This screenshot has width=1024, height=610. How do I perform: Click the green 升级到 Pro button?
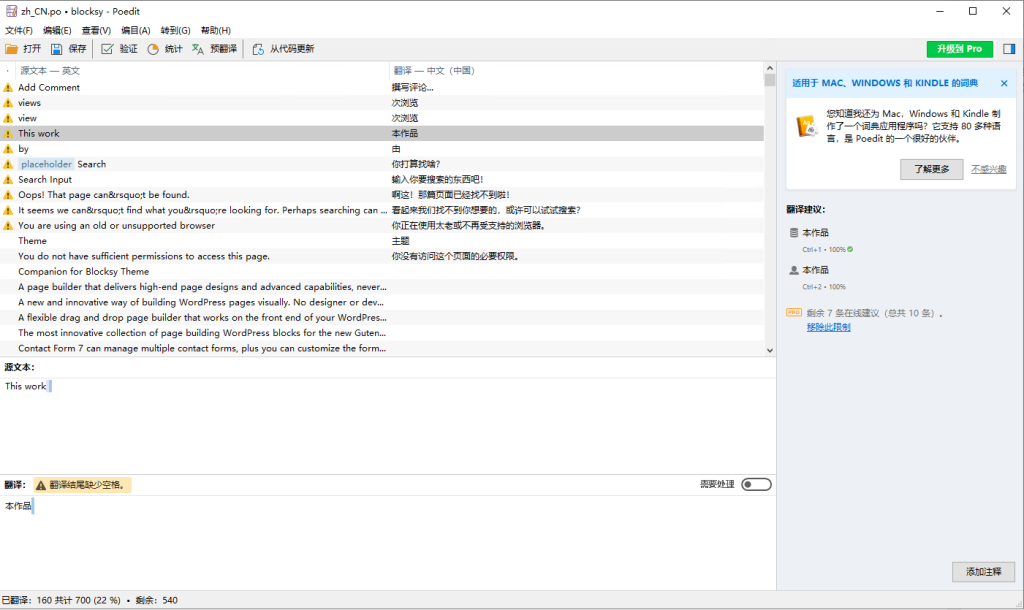tap(959, 49)
